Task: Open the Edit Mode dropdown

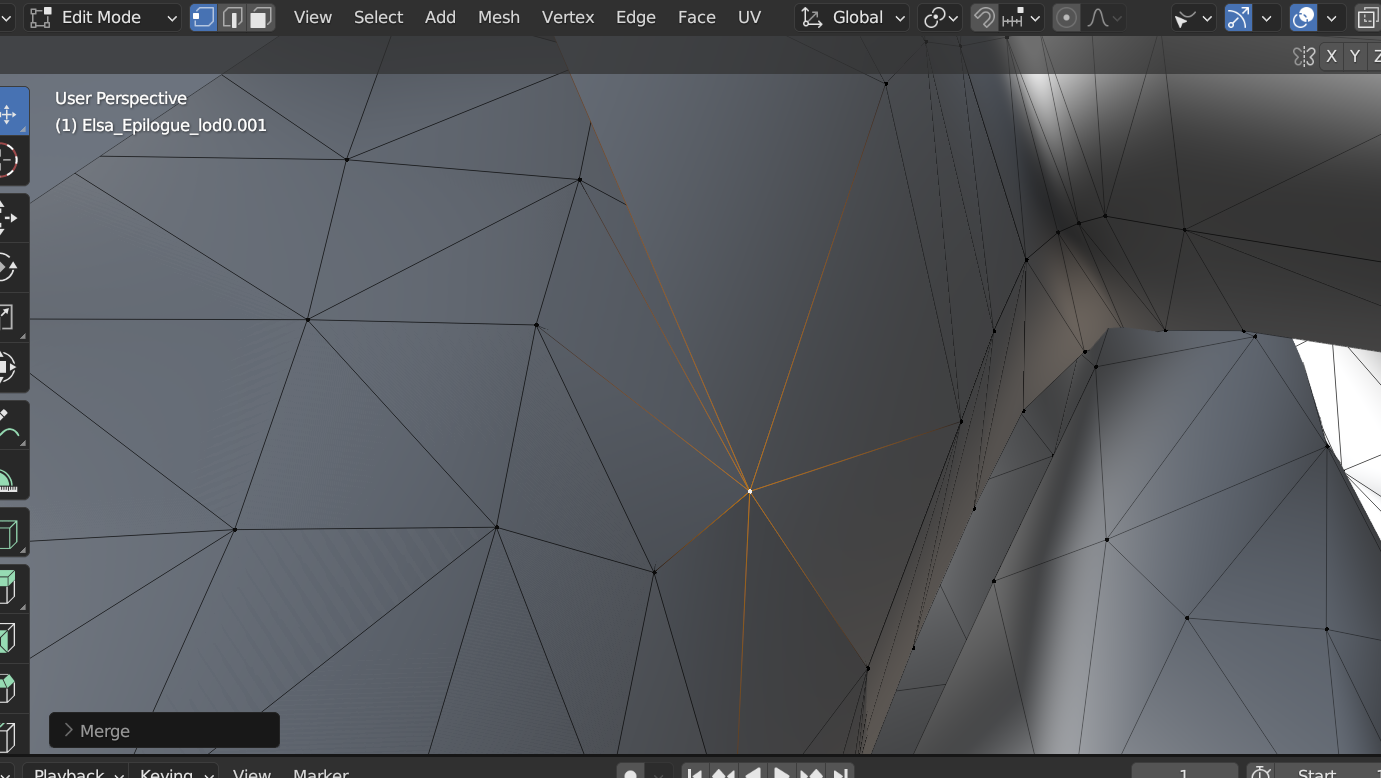Action: [x=104, y=17]
